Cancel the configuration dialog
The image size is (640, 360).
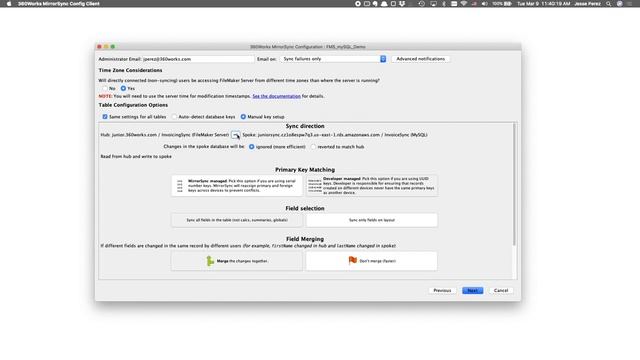click(501, 291)
